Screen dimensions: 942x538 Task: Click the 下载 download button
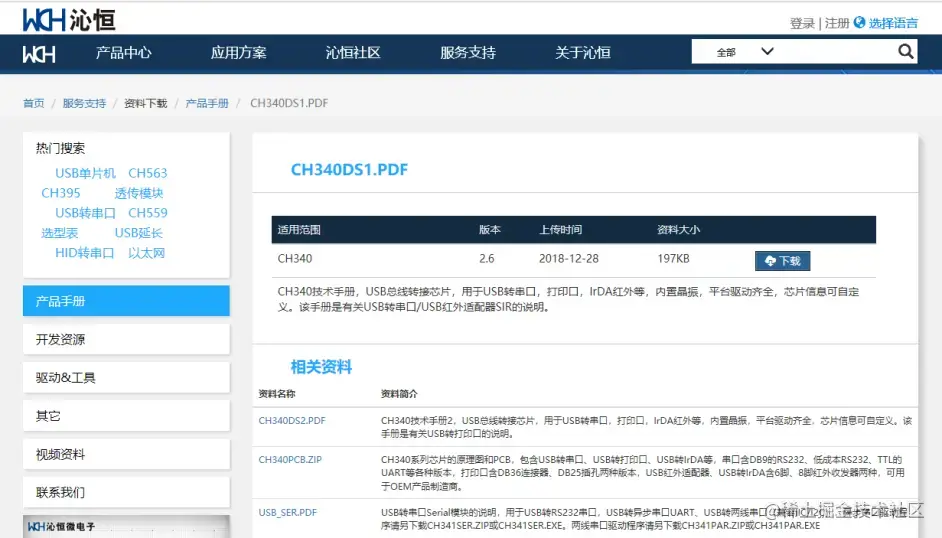click(x=782, y=261)
